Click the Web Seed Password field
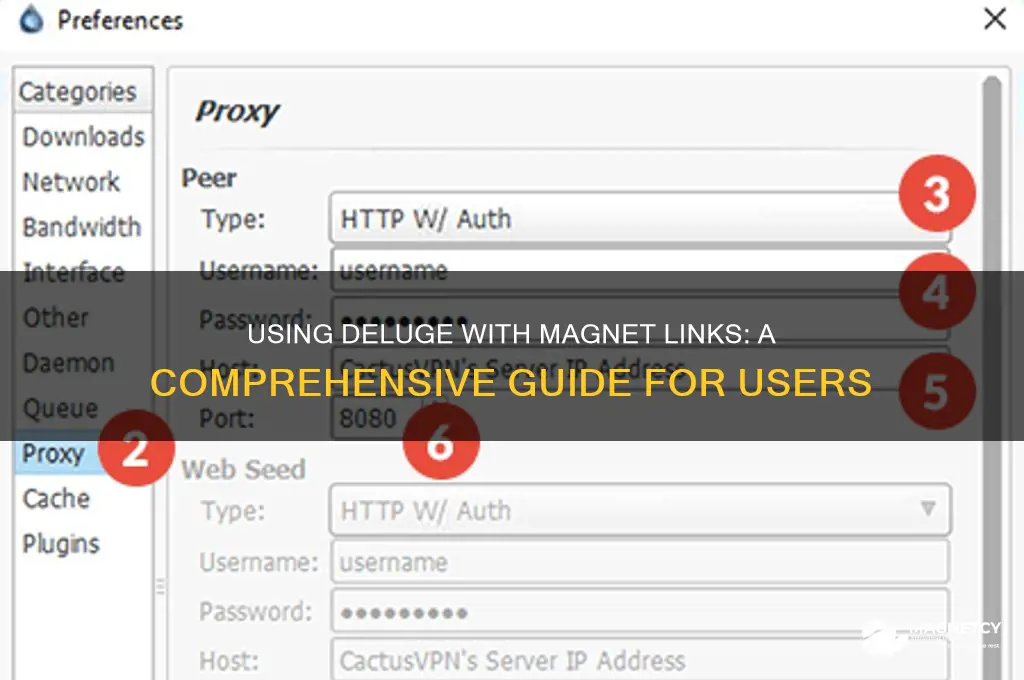 [x=640, y=612]
